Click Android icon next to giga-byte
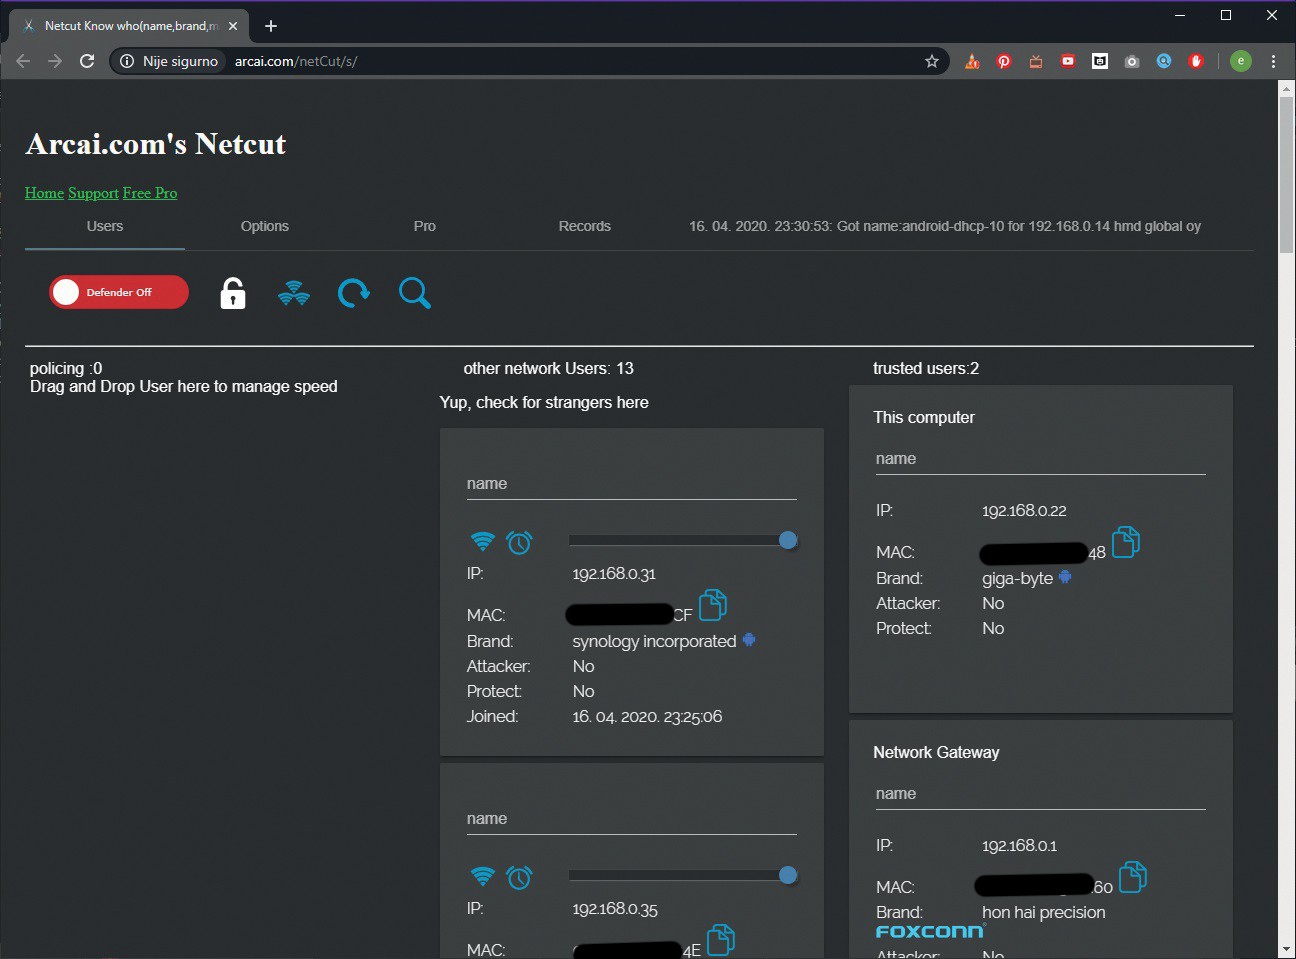 [1065, 577]
